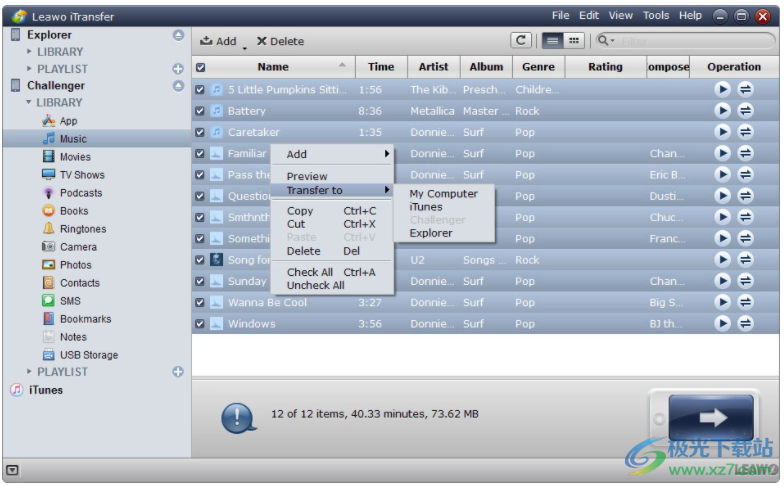Open the Add button dropdown arrow
This screenshot has height=486, width=784.
click(244, 48)
